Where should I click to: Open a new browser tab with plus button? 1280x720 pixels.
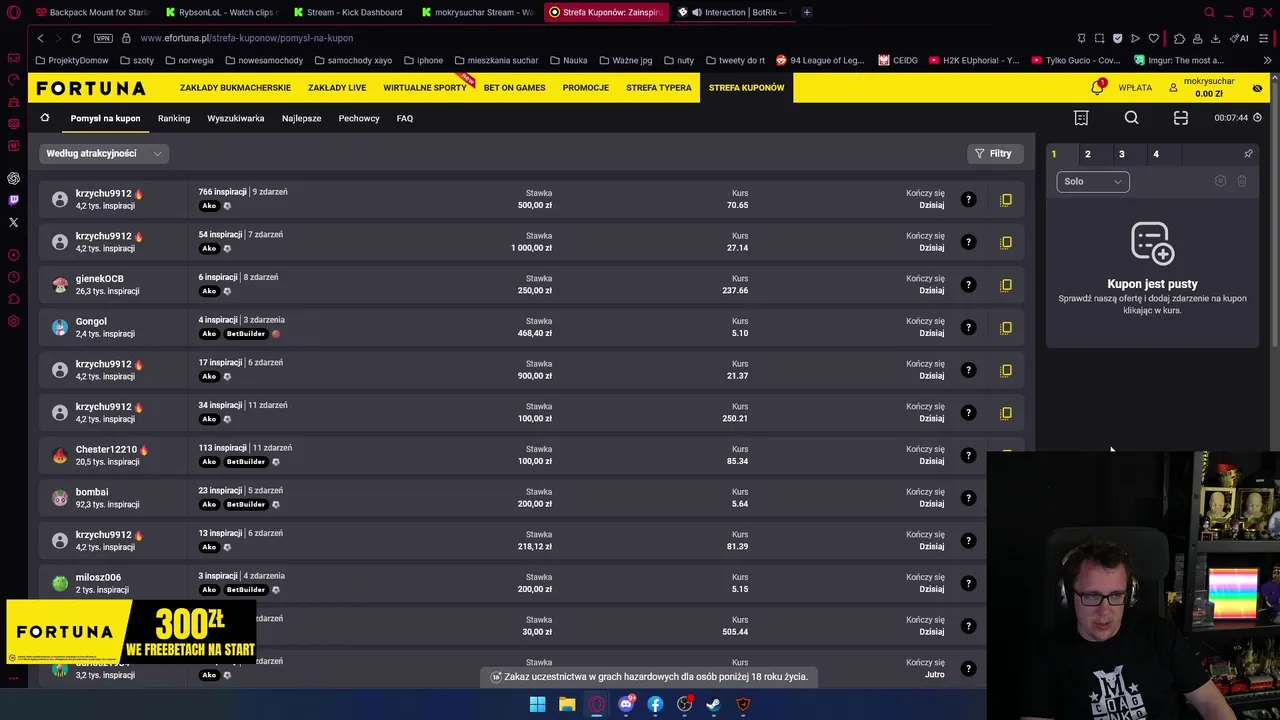pos(807,12)
